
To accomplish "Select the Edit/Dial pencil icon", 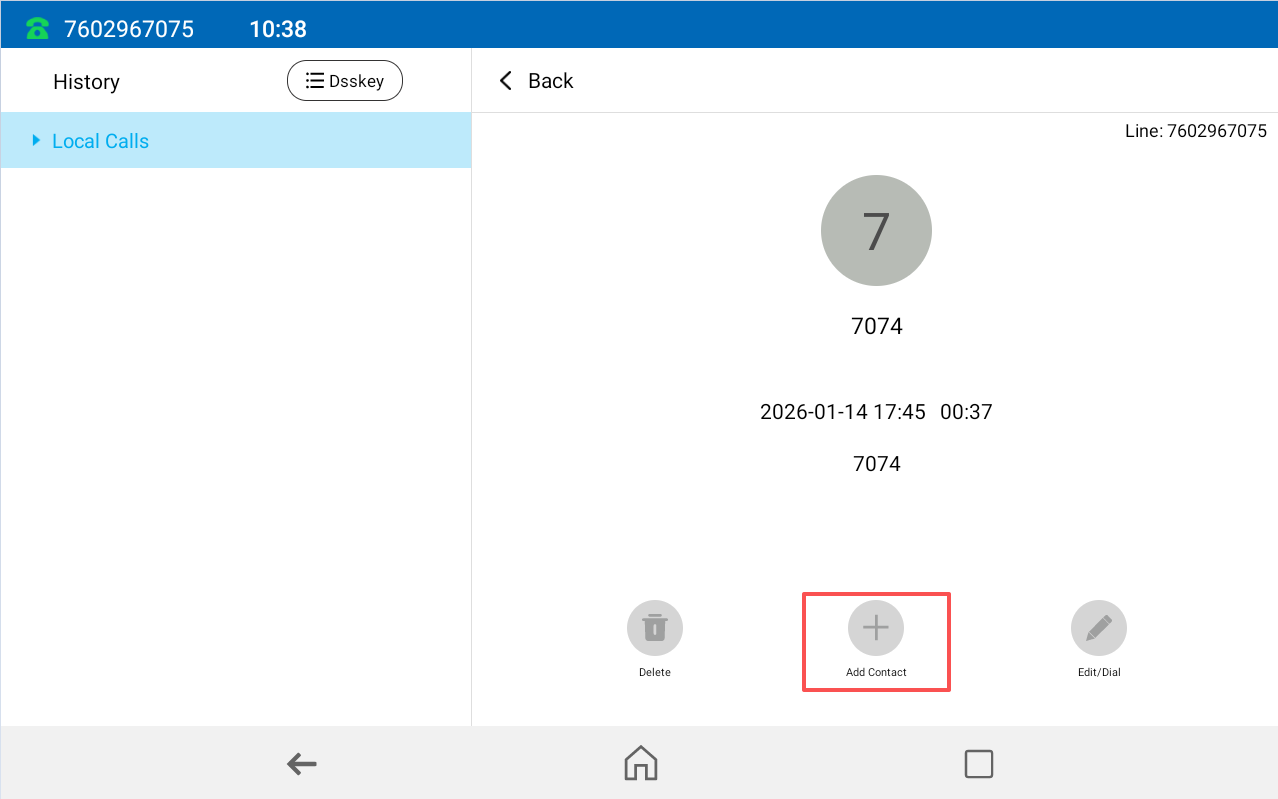I will [x=1098, y=628].
